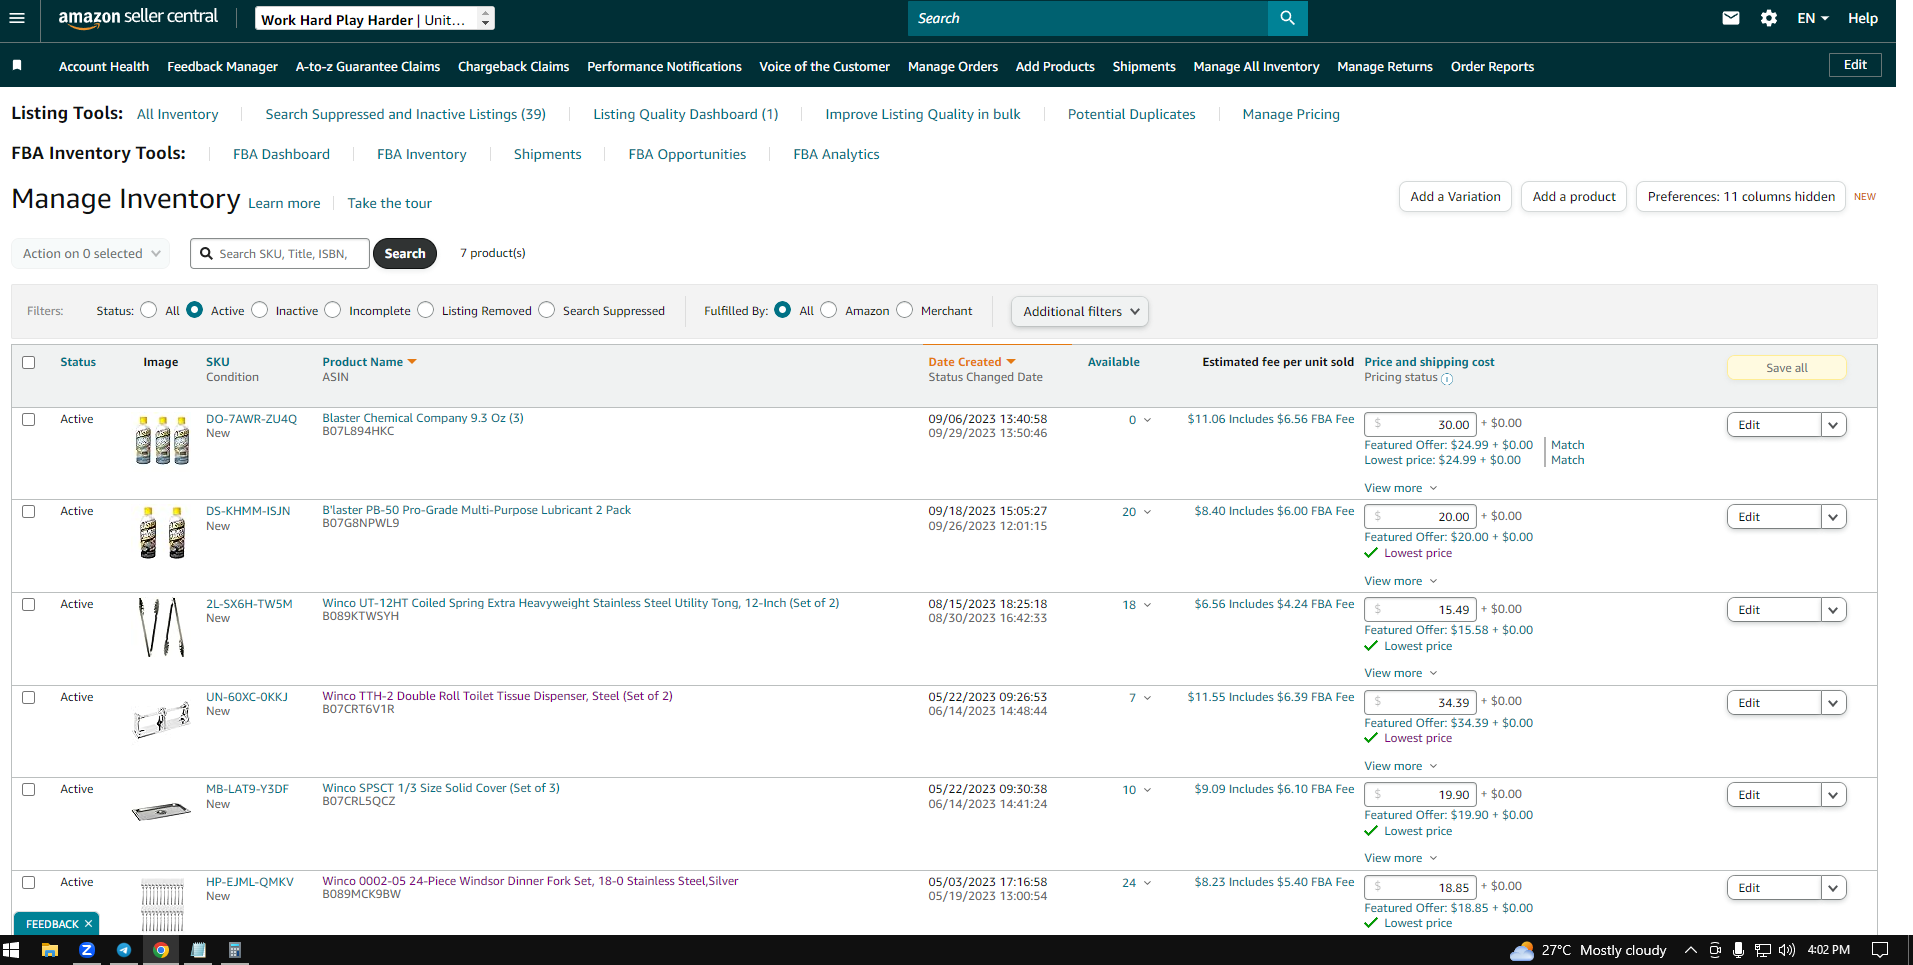The image size is (1913, 965).
Task: Open the messages envelope icon
Action: (1731, 18)
